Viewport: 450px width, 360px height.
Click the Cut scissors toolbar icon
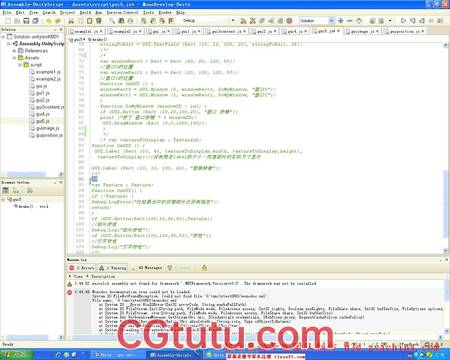point(71,21)
